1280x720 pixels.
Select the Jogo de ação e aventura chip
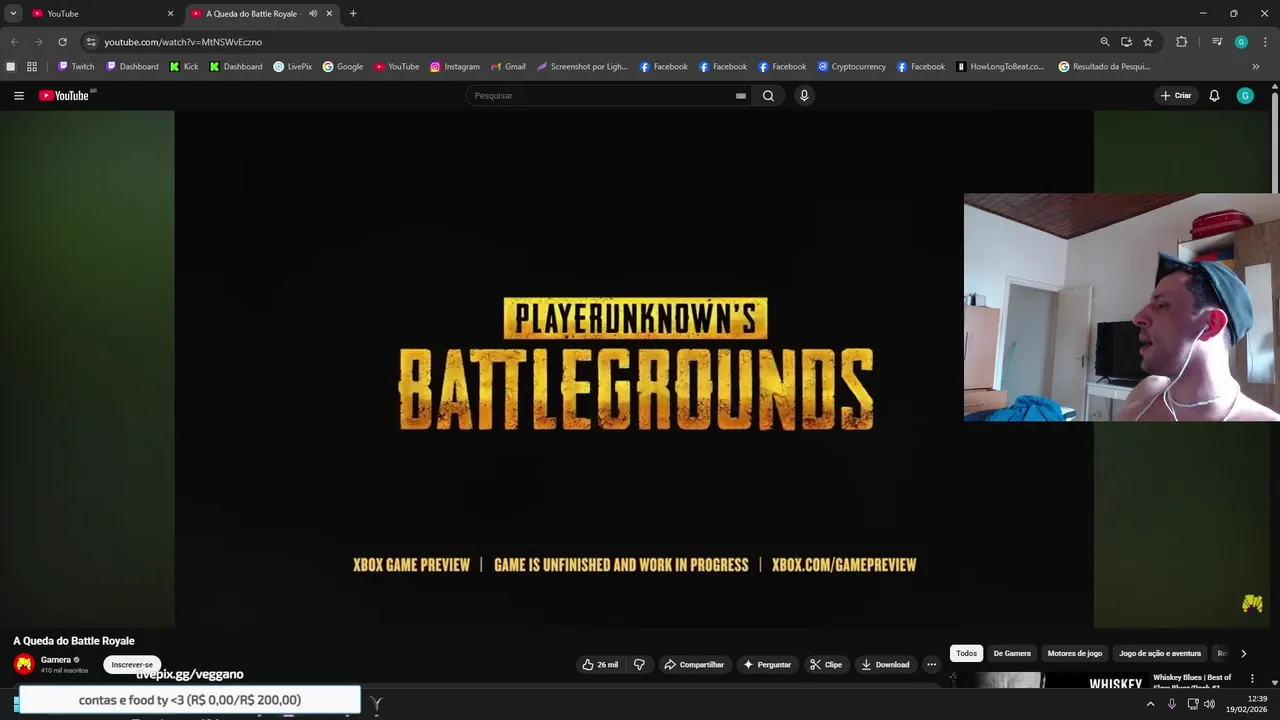(x=1160, y=654)
